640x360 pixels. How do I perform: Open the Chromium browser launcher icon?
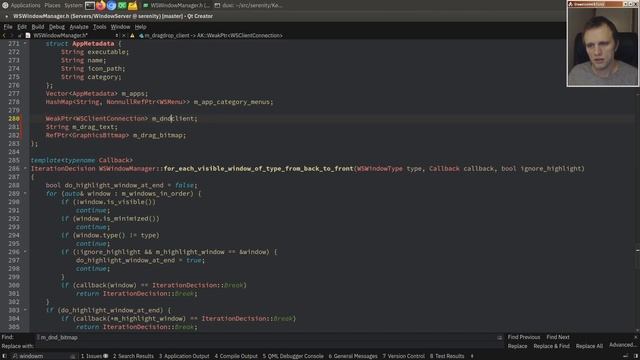click(111, 5)
